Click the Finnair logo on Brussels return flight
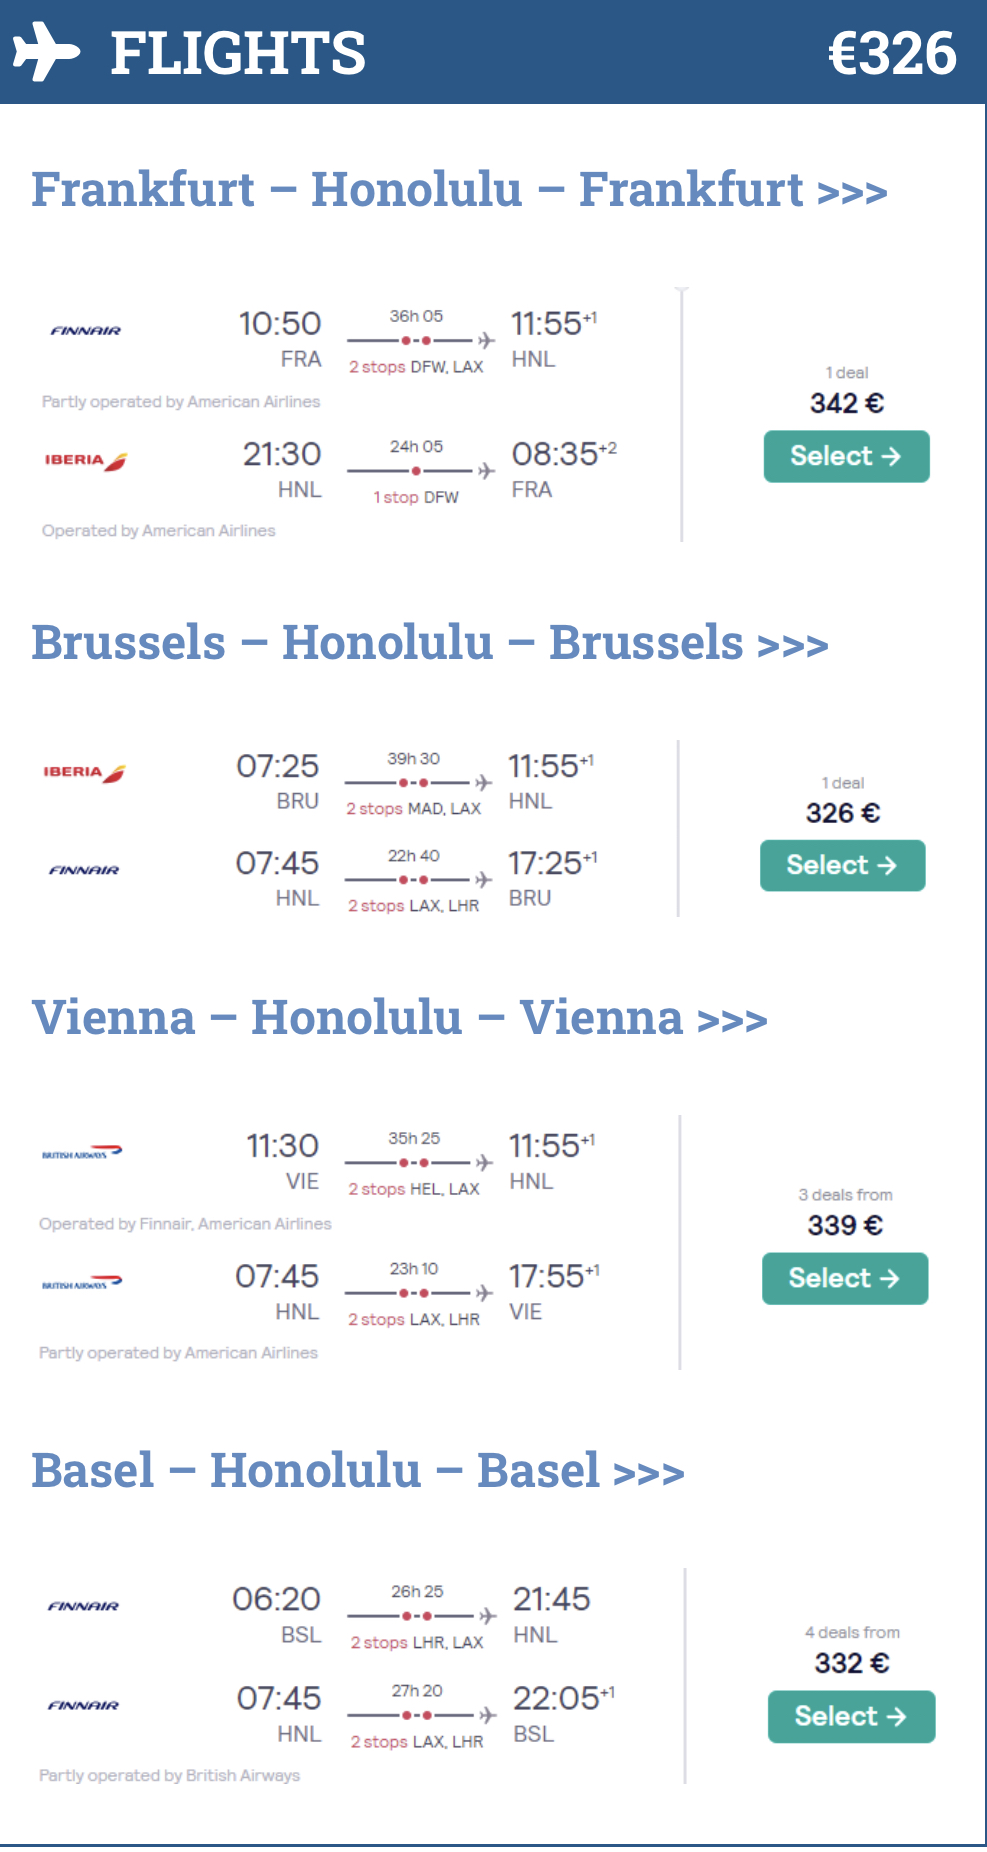This screenshot has height=1852, width=987. pos(84,870)
